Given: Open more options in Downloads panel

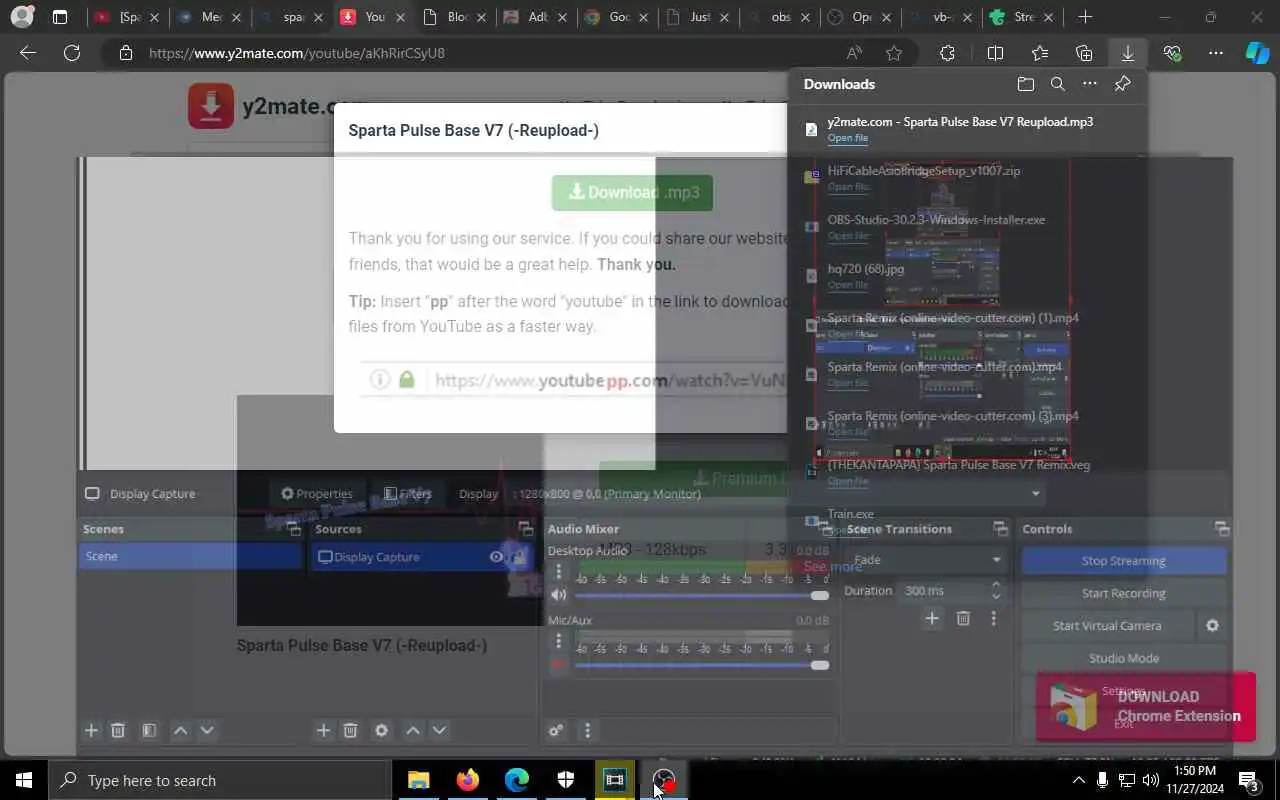Looking at the screenshot, I should tap(1090, 84).
